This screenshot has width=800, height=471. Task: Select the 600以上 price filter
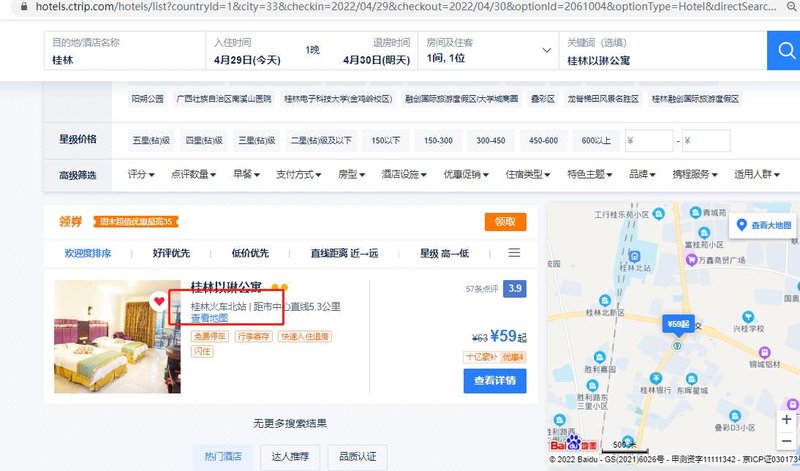[596, 140]
